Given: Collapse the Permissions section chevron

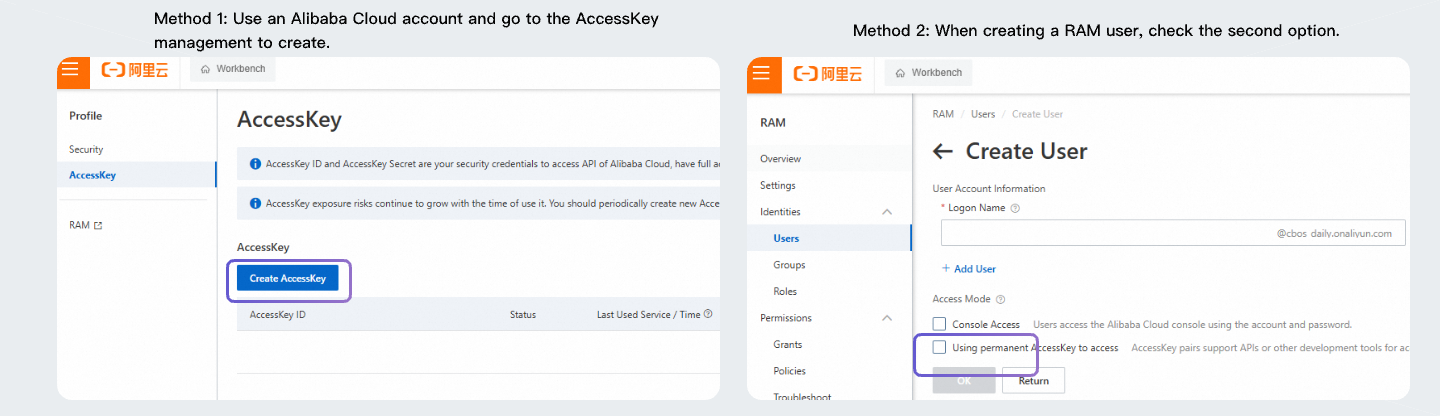Looking at the screenshot, I should 886,318.
